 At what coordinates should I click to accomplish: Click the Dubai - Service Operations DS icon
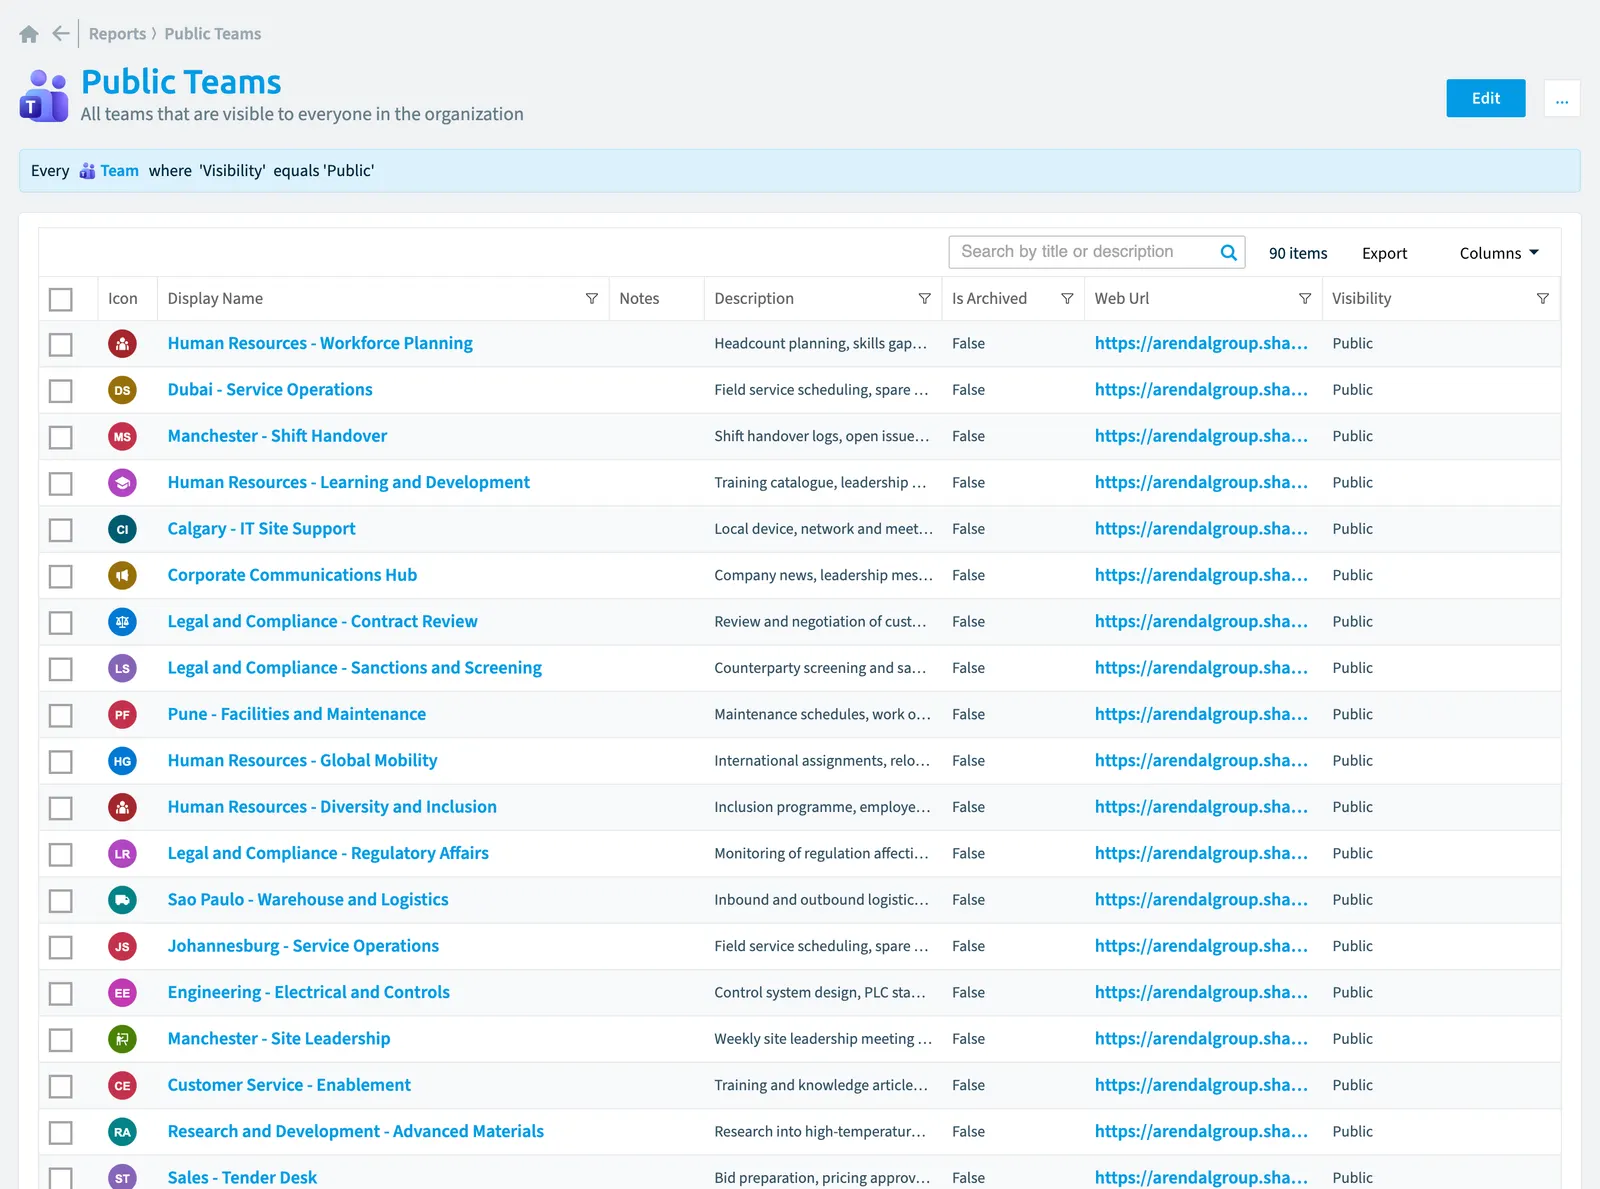point(122,390)
